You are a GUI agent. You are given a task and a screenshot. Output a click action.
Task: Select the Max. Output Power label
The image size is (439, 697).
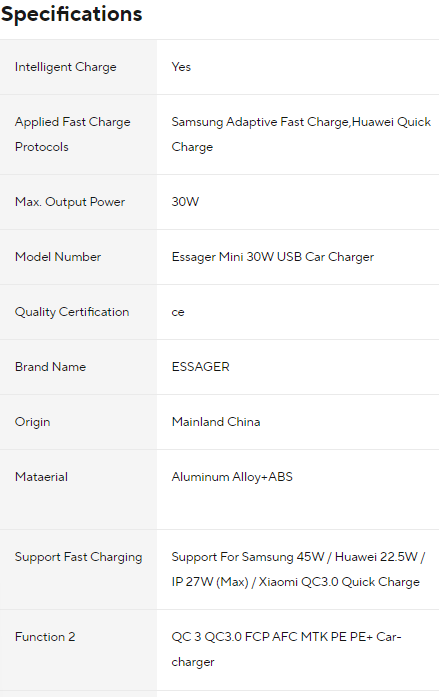point(70,202)
